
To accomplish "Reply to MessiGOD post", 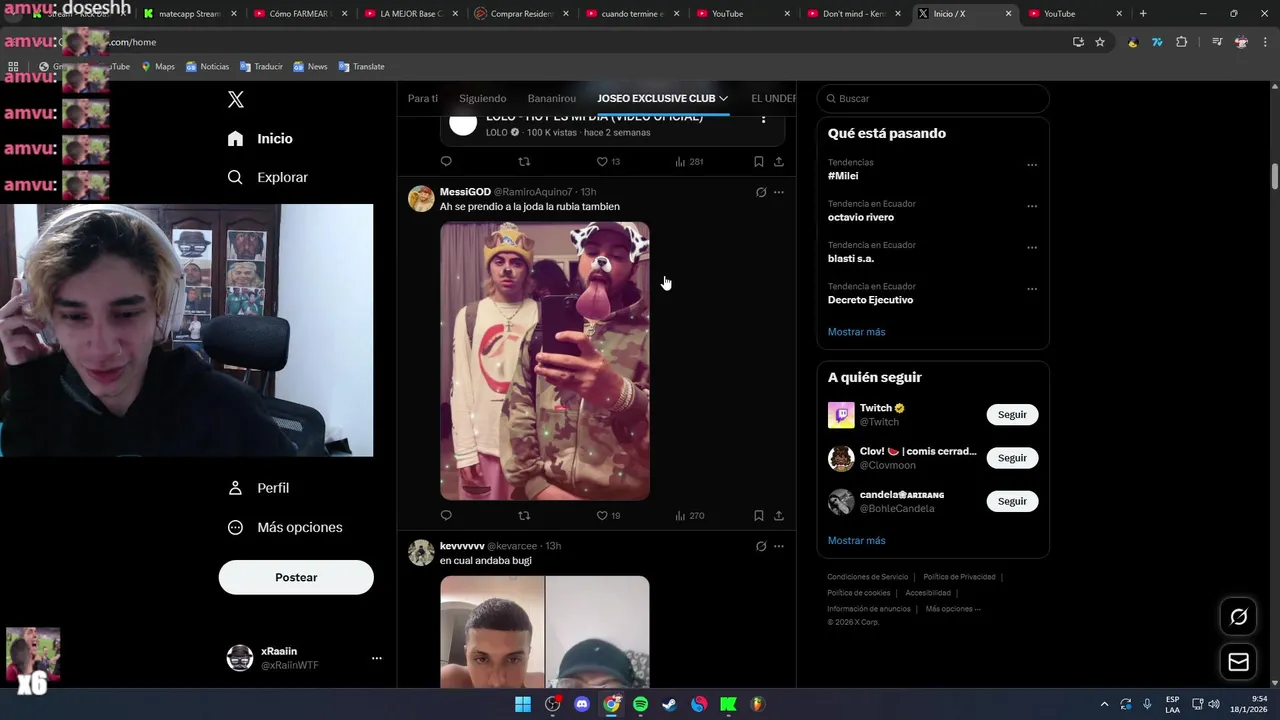I will click(x=446, y=516).
